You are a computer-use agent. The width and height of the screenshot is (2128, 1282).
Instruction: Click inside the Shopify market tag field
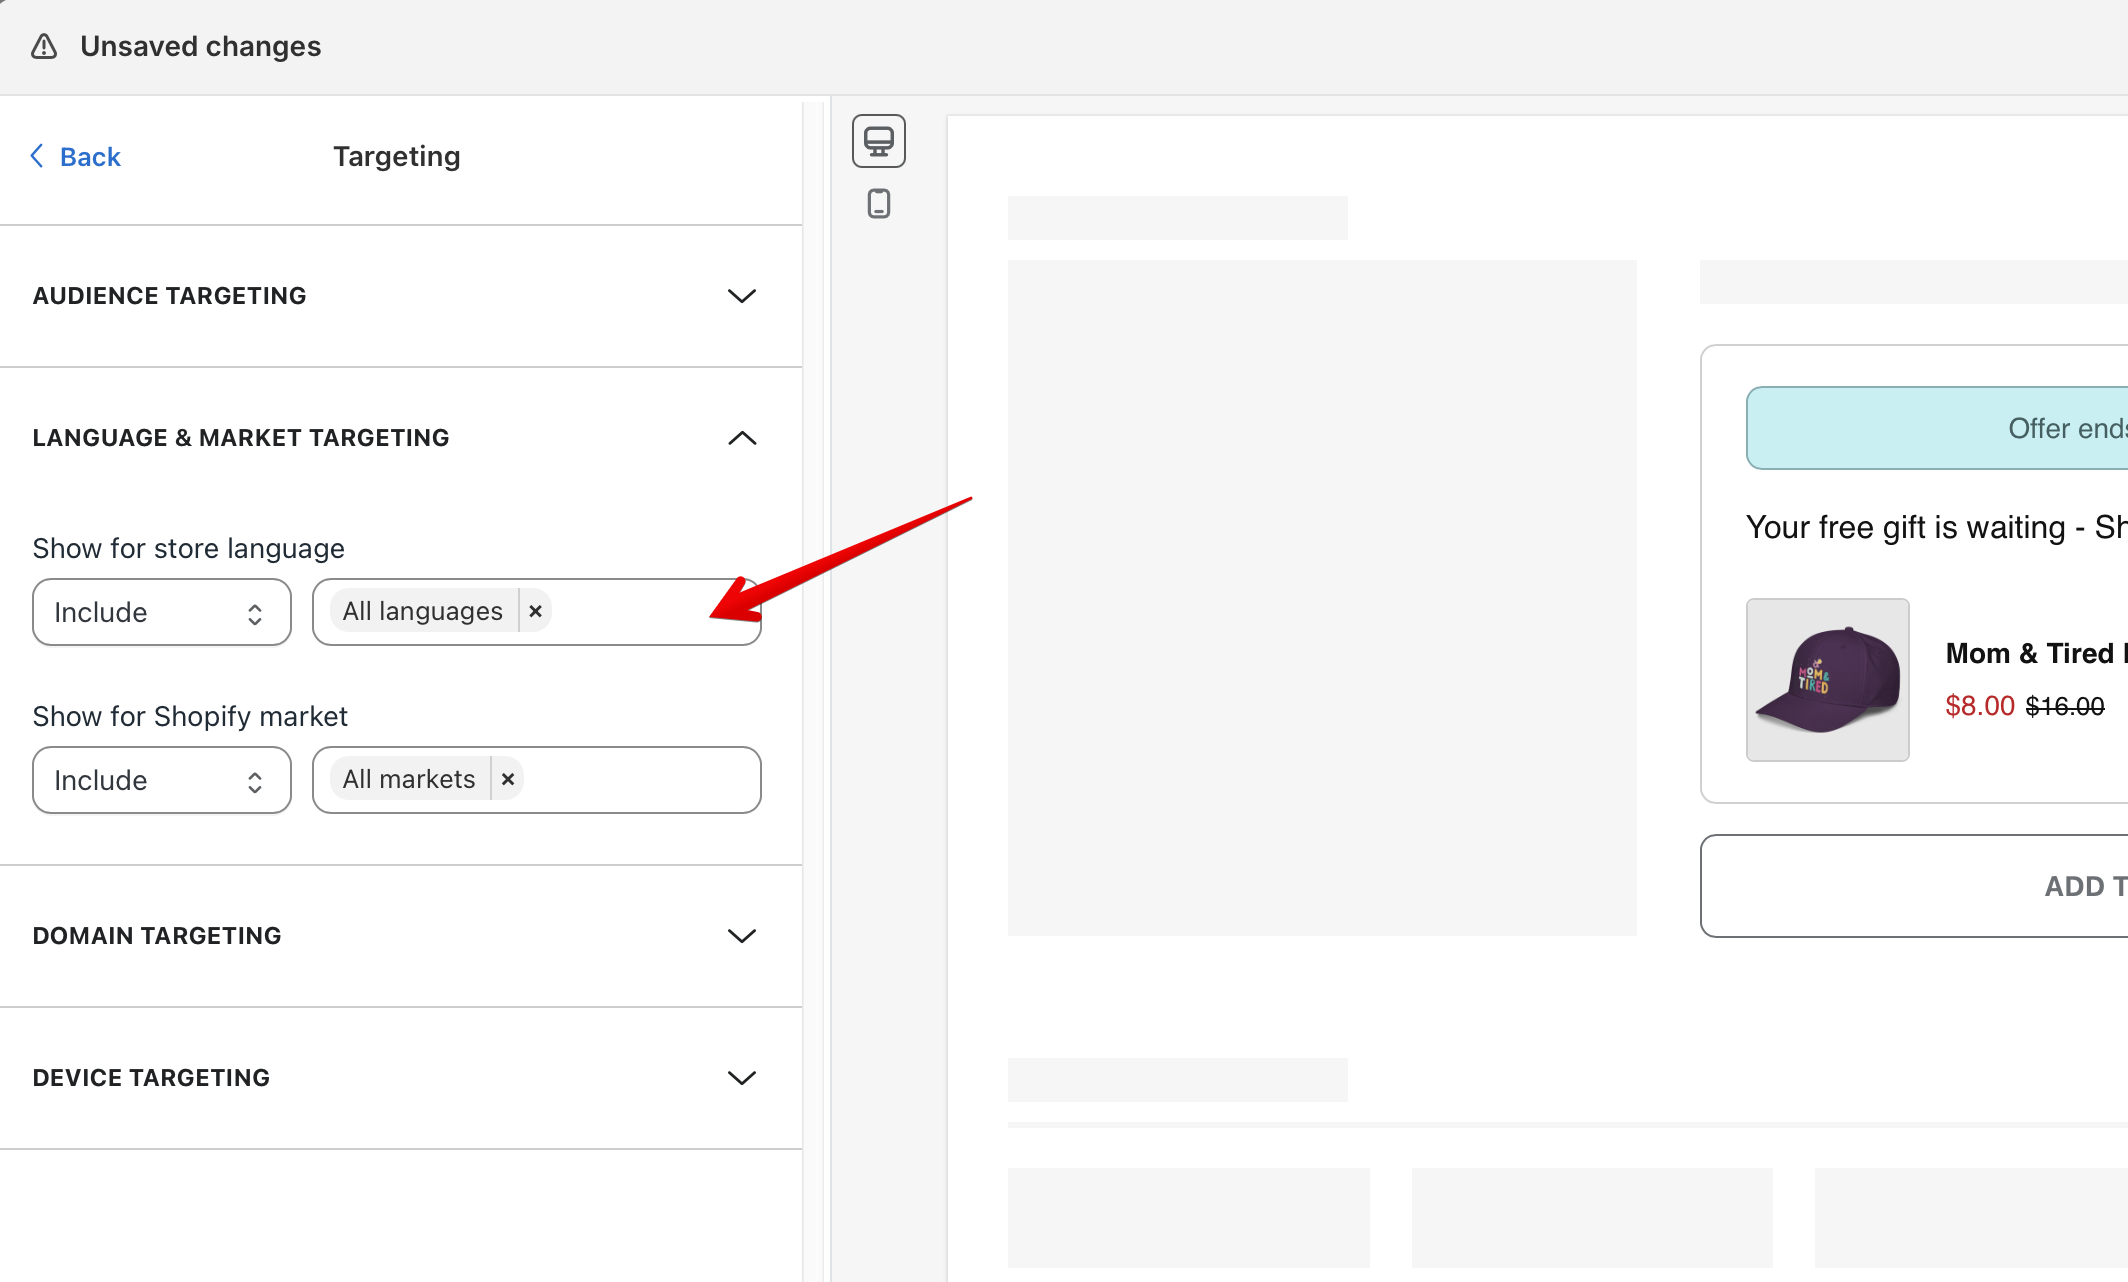tap(640, 780)
